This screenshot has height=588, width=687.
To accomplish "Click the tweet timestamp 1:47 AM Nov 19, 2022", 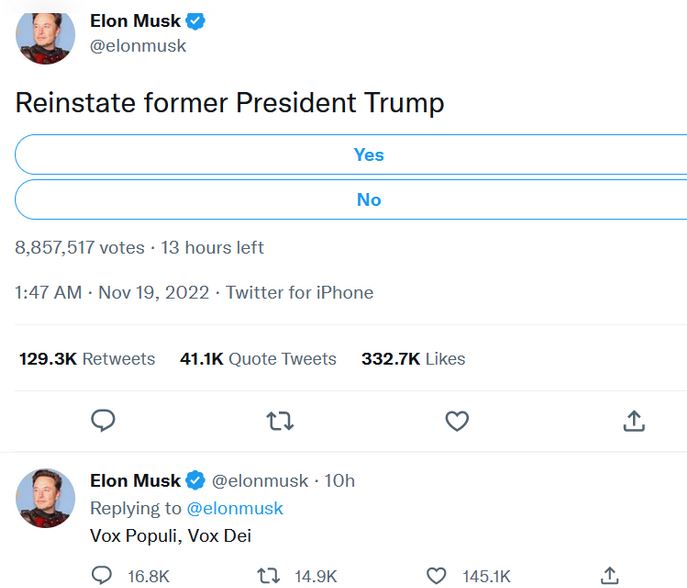I will coord(112,293).
